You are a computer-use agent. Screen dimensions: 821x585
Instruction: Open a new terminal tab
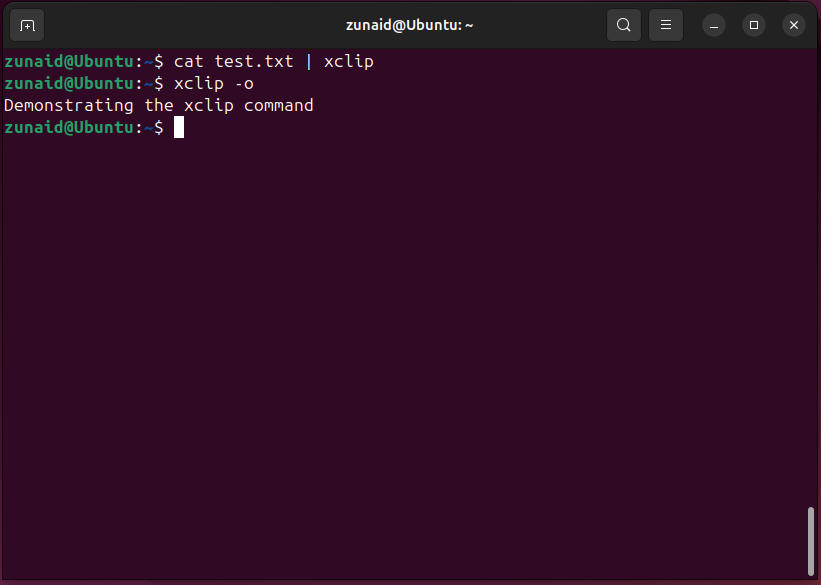(27, 25)
